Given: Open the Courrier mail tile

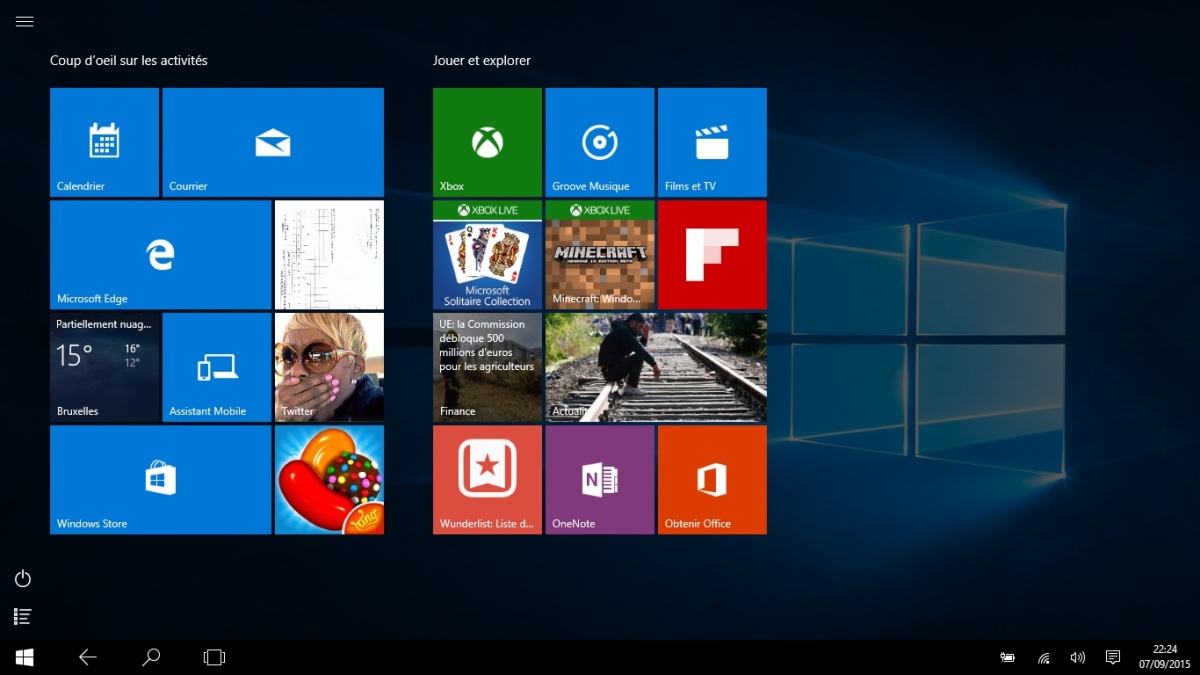Looking at the screenshot, I should [273, 142].
